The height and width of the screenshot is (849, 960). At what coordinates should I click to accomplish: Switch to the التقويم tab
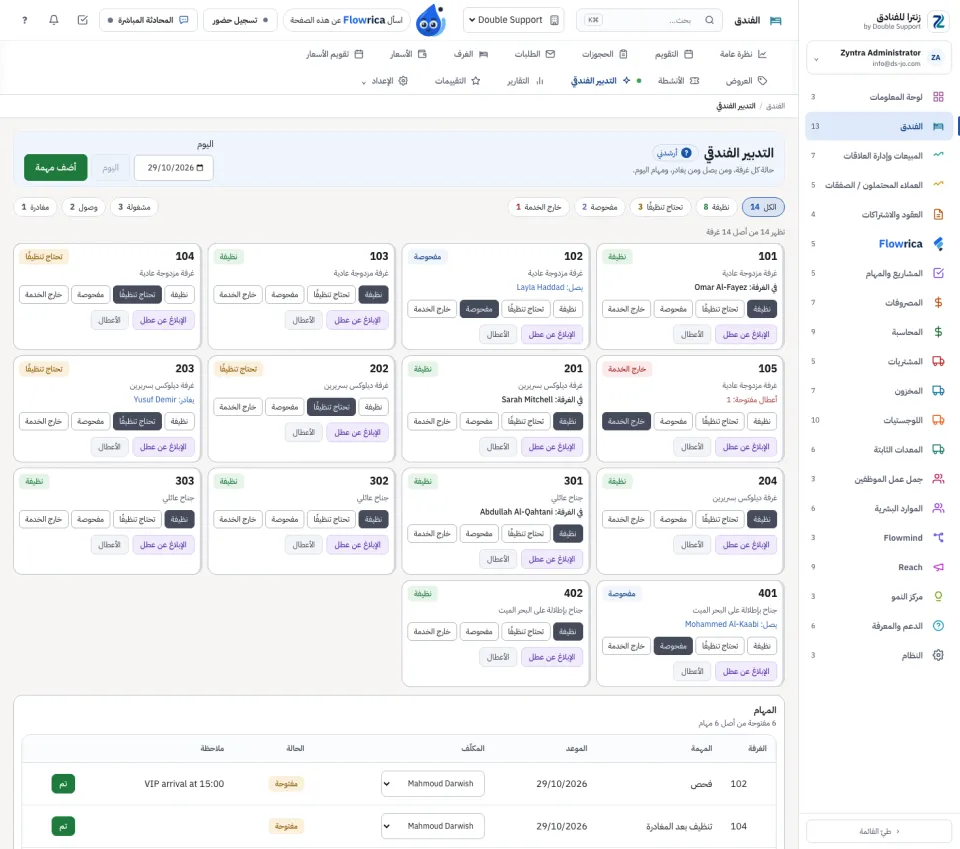coord(673,54)
